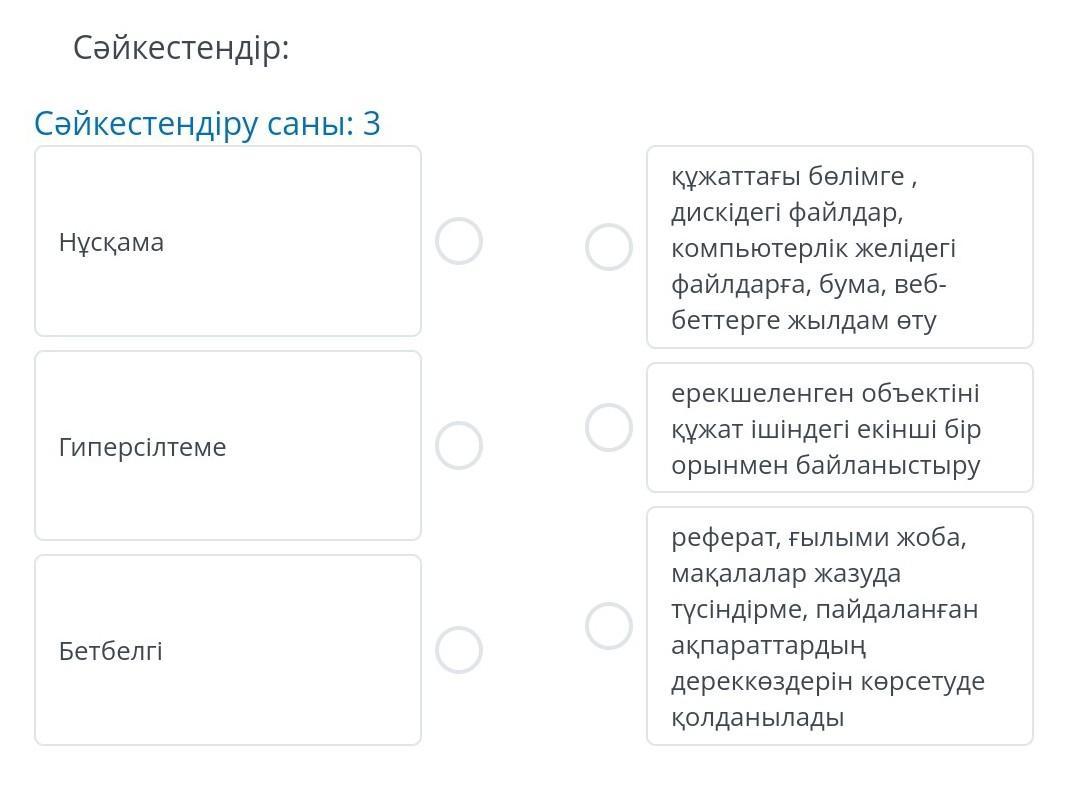The width and height of the screenshot is (1073, 786).
Task: Pick the circle for 'ерекшеленген объектіні' definition
Action: 608,428
